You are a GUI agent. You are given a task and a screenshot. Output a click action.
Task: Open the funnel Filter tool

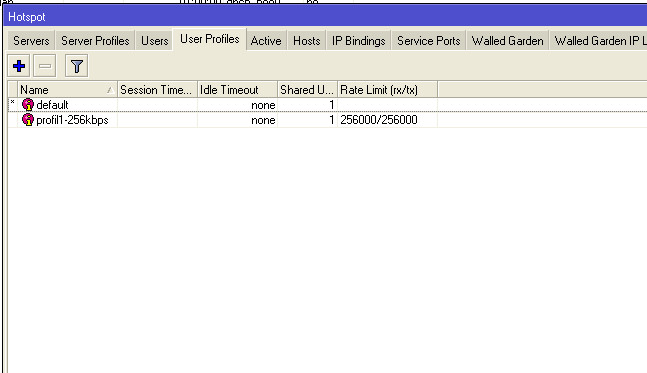[77, 66]
